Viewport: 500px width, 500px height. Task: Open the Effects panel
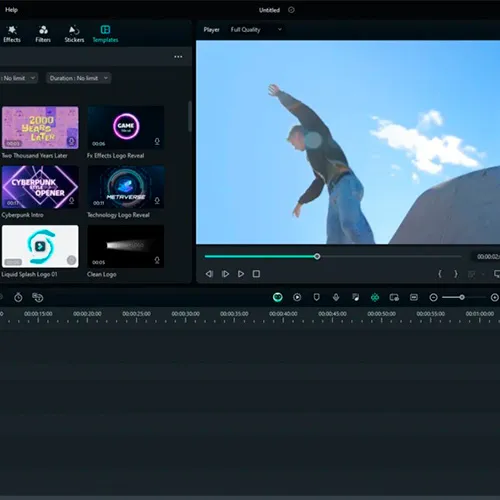12,34
